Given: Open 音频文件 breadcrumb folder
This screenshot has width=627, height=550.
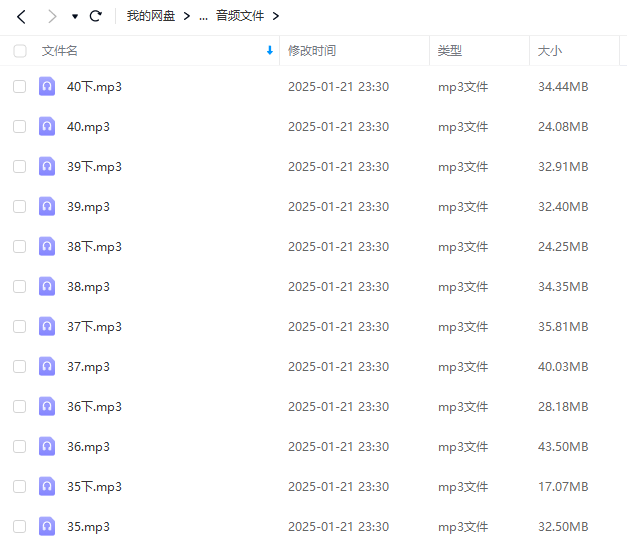Looking at the screenshot, I should coord(240,16).
